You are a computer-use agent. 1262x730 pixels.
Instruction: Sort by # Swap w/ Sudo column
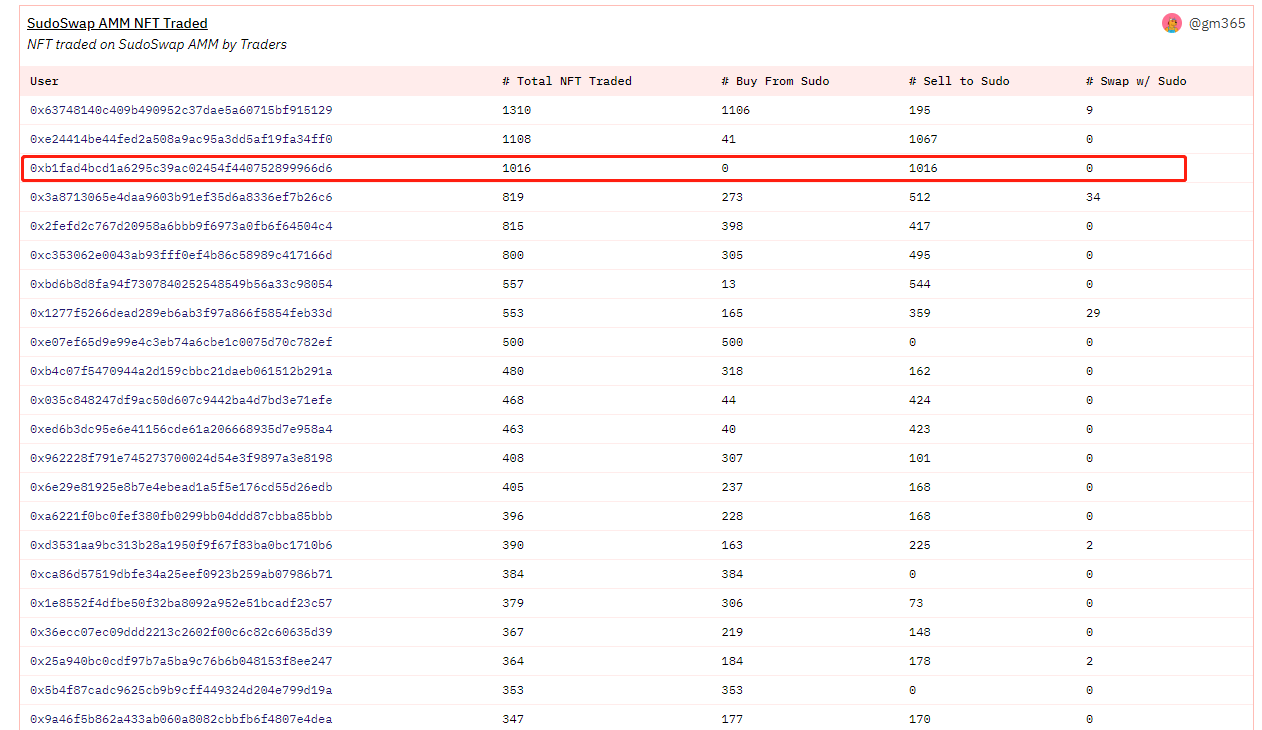coord(1136,81)
